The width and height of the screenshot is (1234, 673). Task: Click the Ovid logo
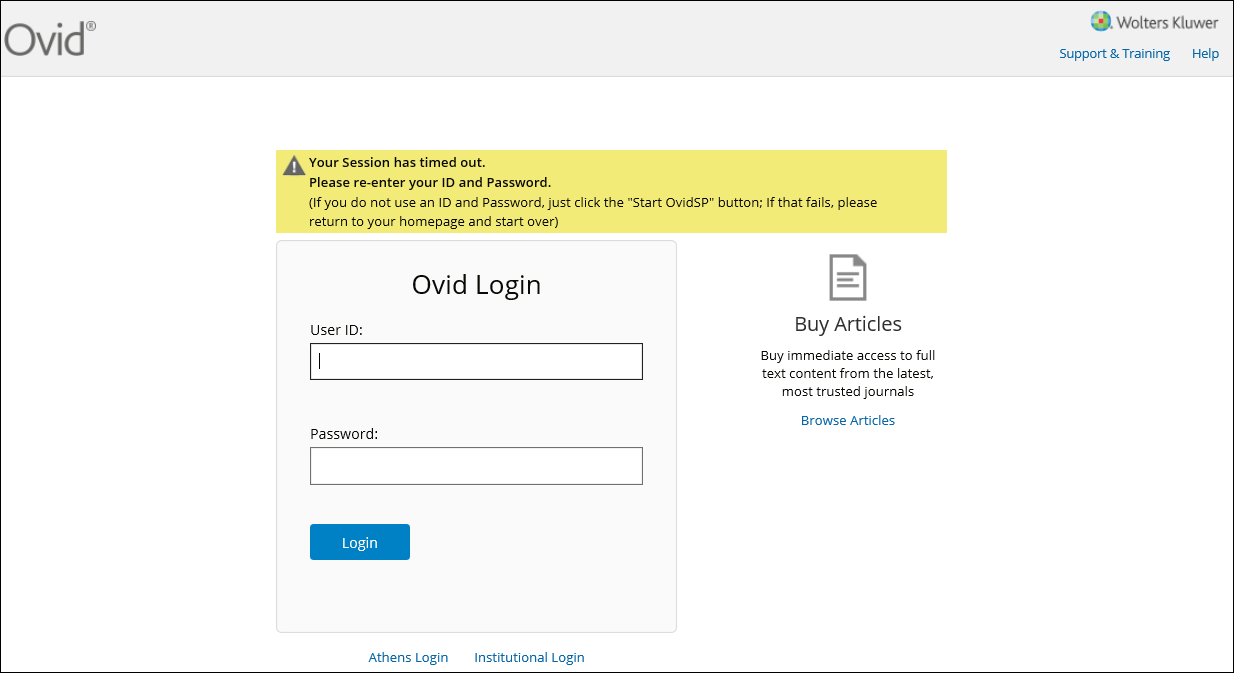pos(50,39)
